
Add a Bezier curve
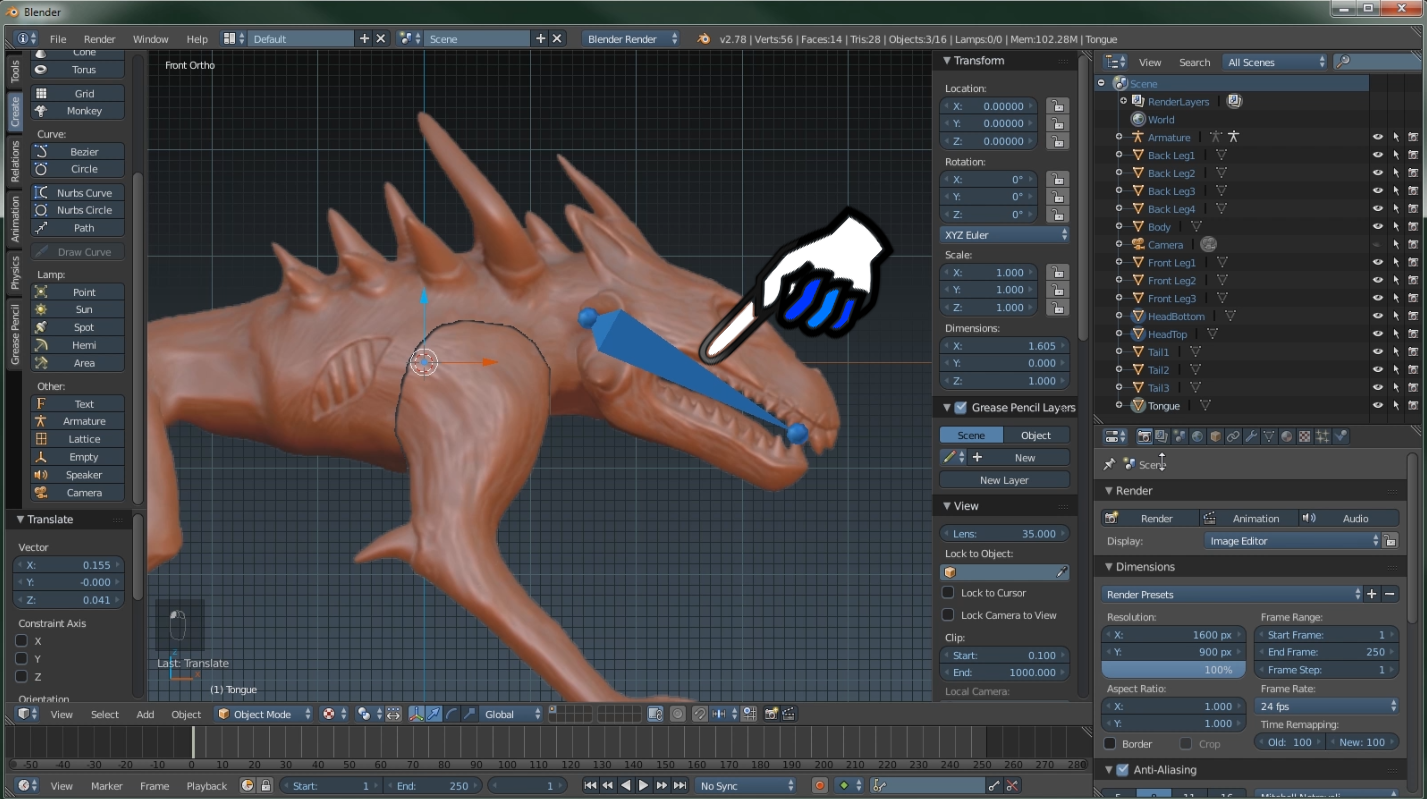[78, 152]
